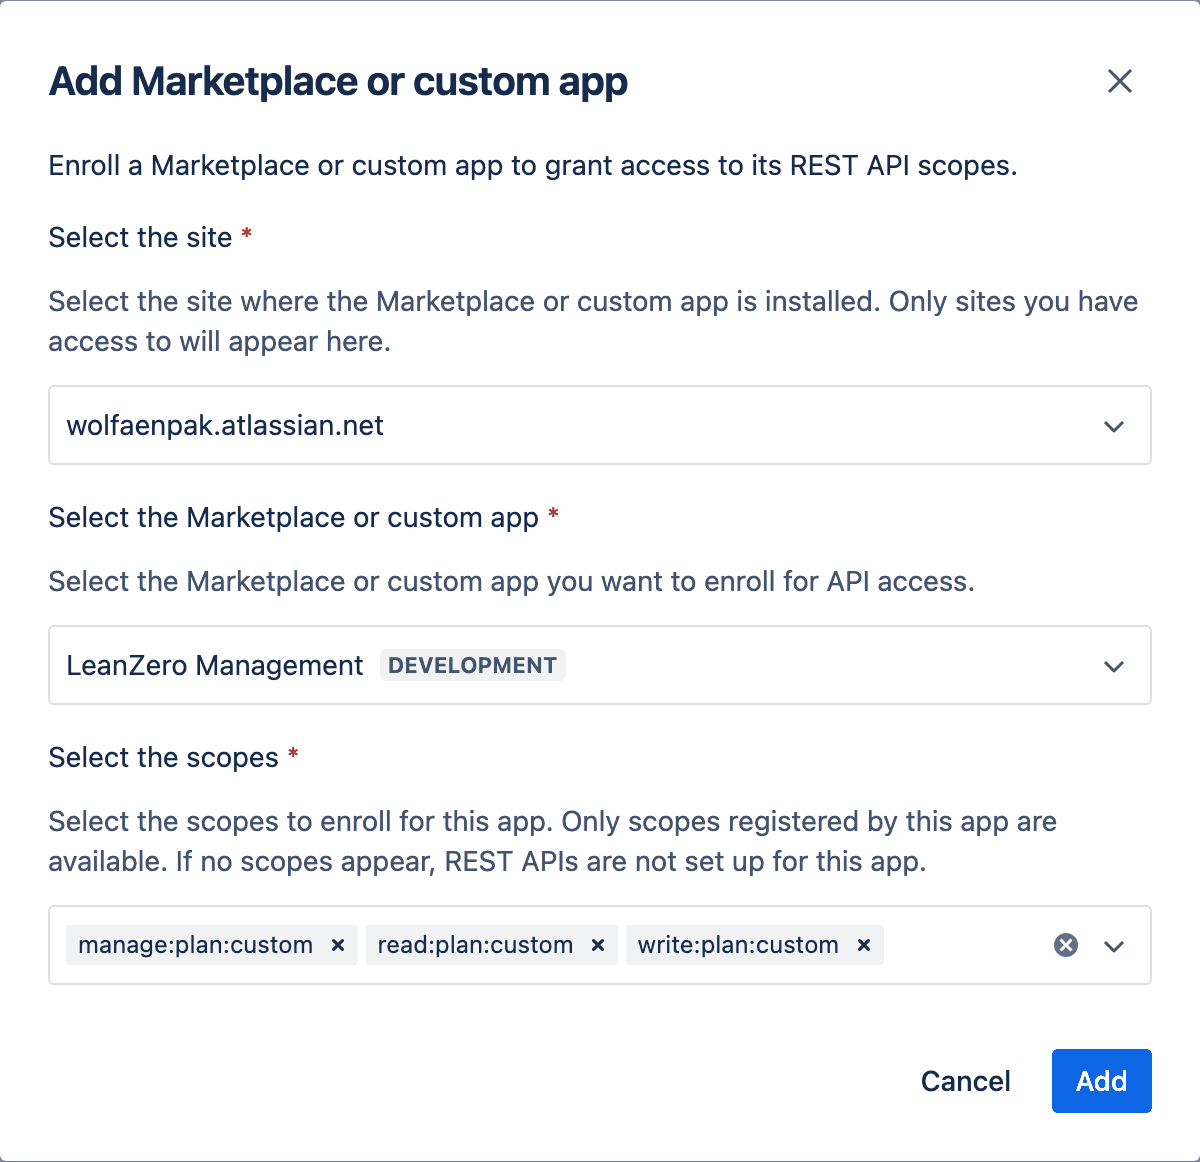Close the Add Marketplace app dialog
This screenshot has width=1200, height=1162.
[1120, 81]
